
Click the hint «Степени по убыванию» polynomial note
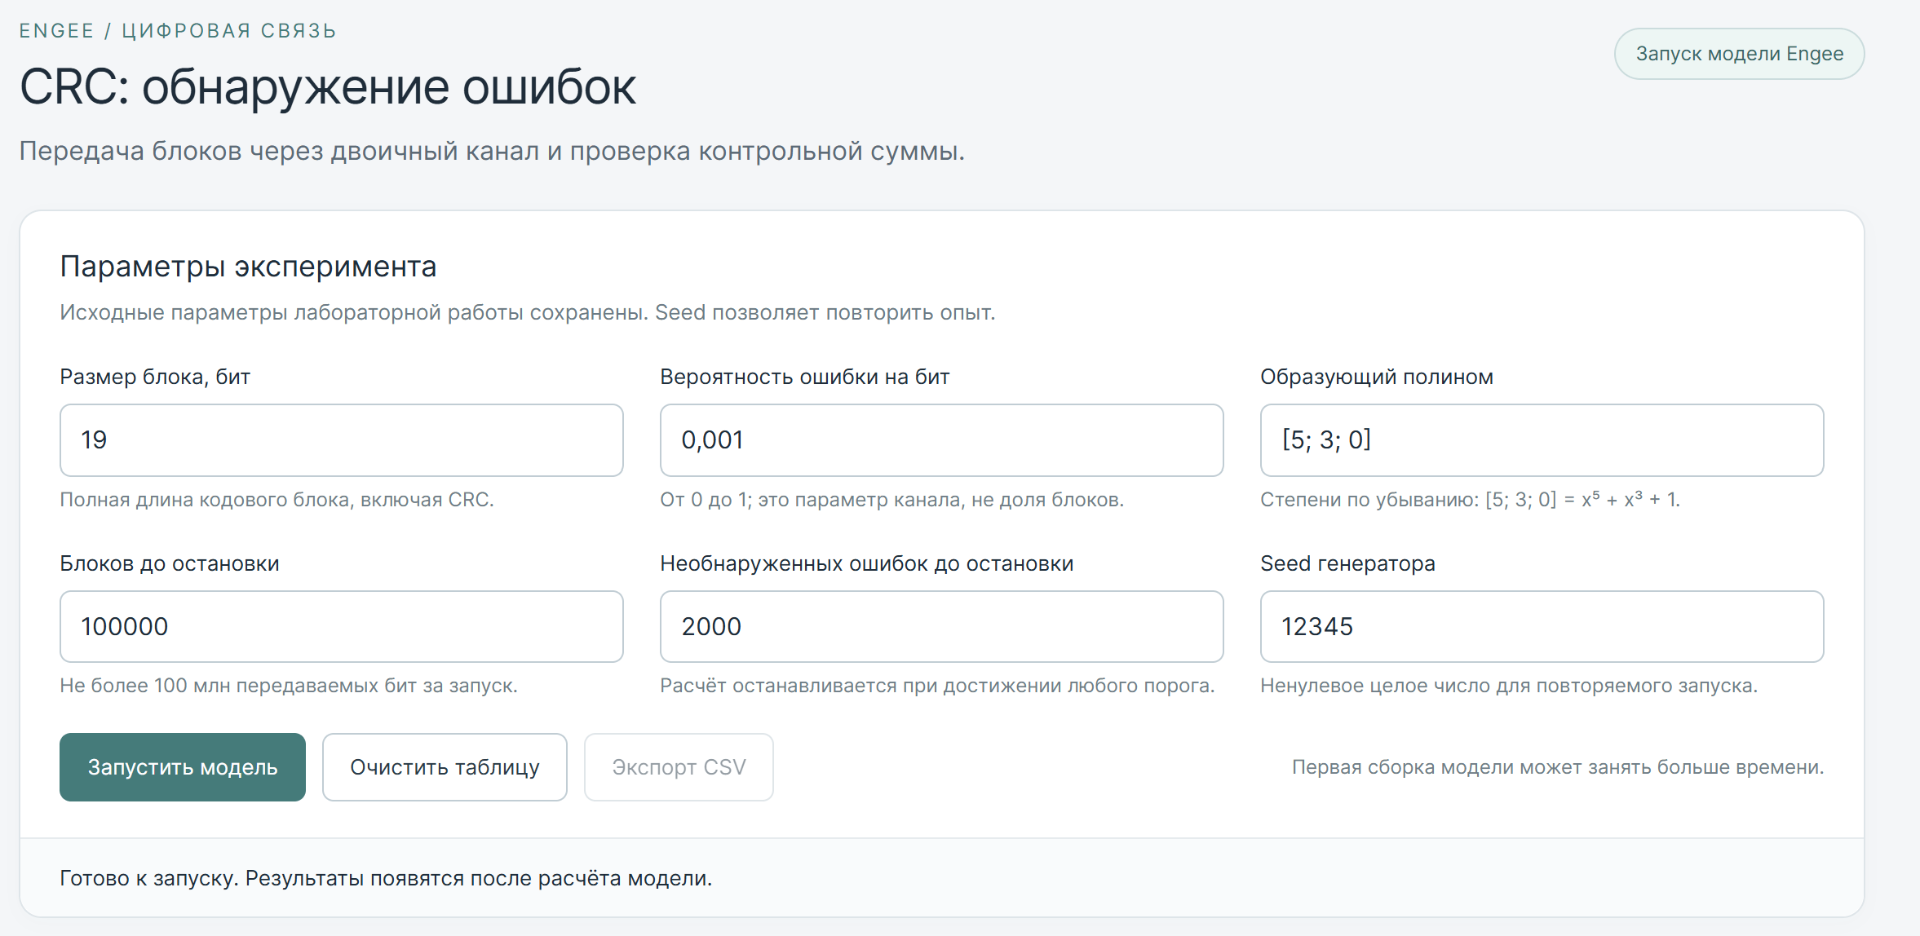click(x=1470, y=499)
